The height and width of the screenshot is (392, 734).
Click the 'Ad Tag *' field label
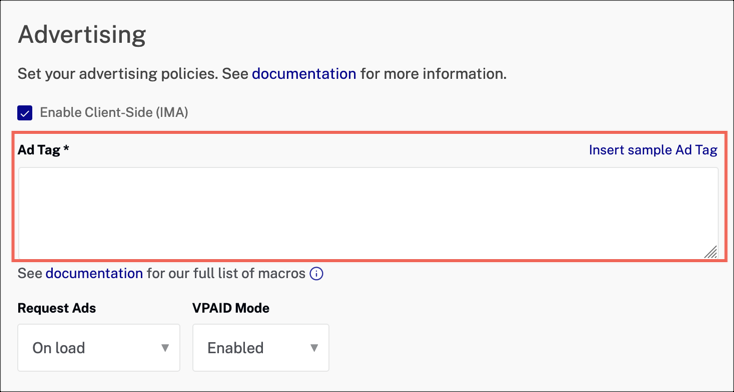coord(44,150)
